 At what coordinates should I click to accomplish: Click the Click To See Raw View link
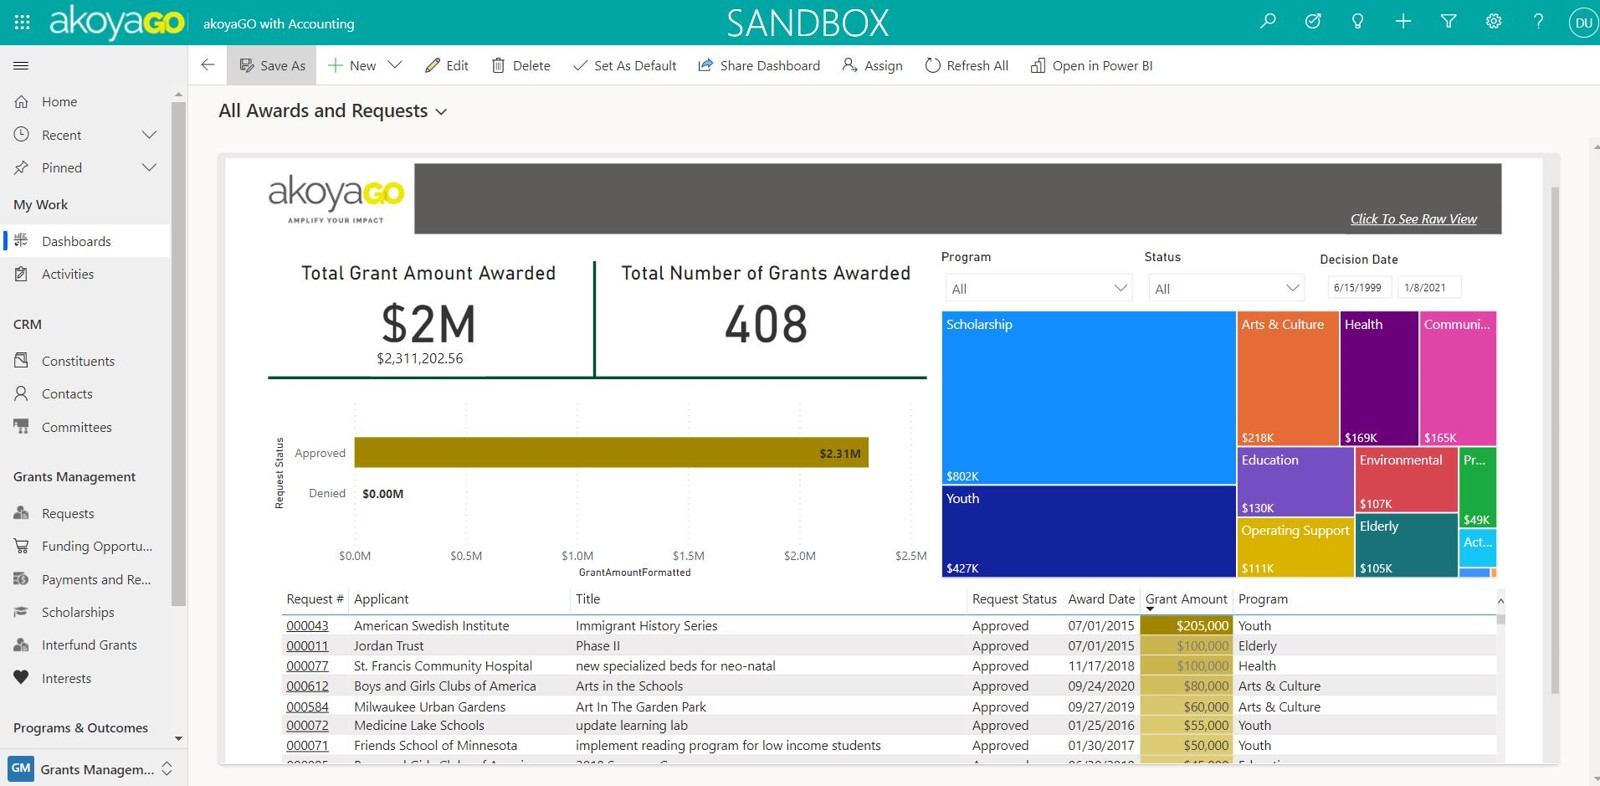1412,219
